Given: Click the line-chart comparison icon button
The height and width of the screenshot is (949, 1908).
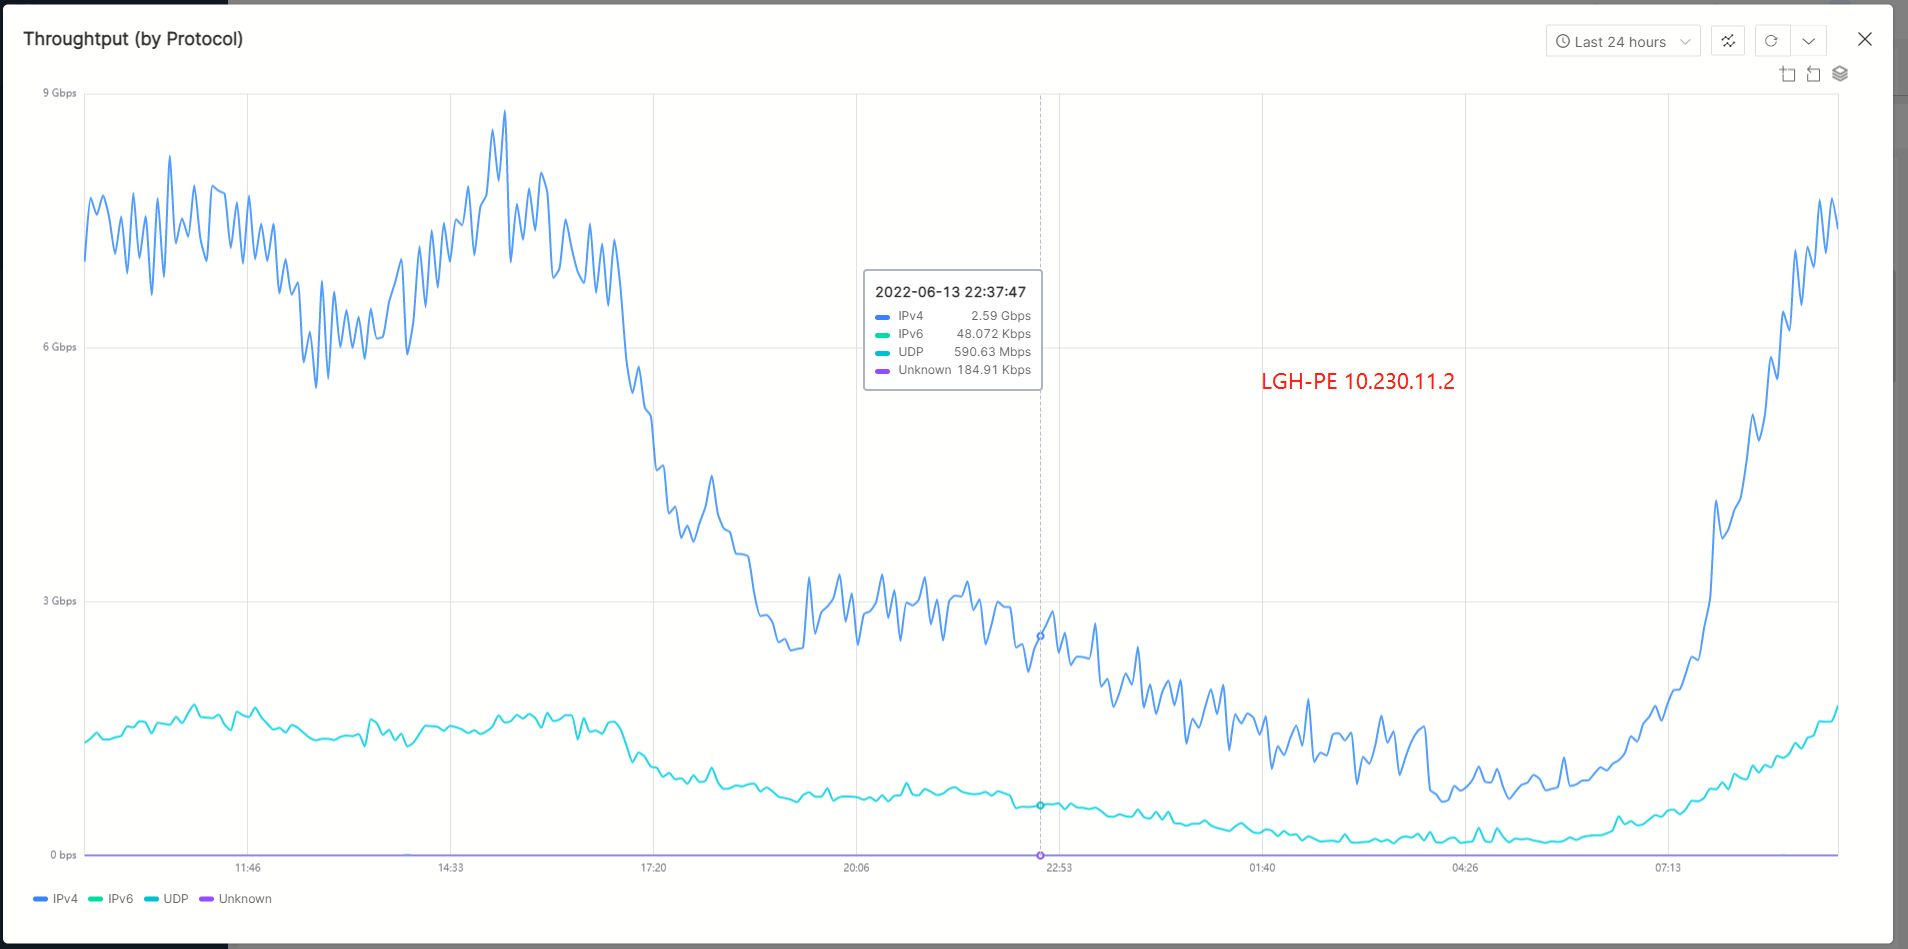Looking at the screenshot, I should 1728,41.
